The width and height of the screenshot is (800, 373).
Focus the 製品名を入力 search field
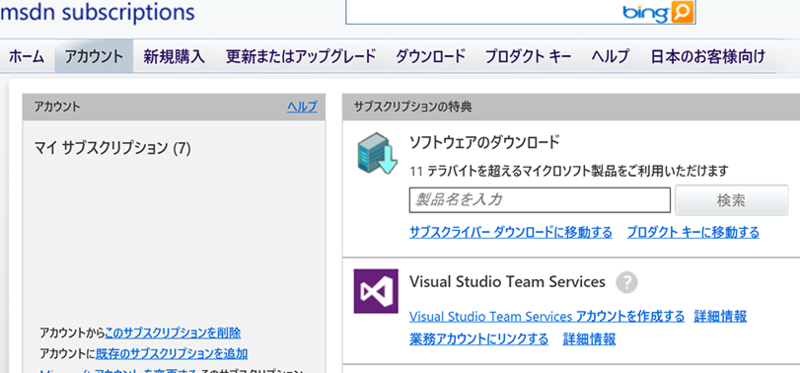[540, 200]
